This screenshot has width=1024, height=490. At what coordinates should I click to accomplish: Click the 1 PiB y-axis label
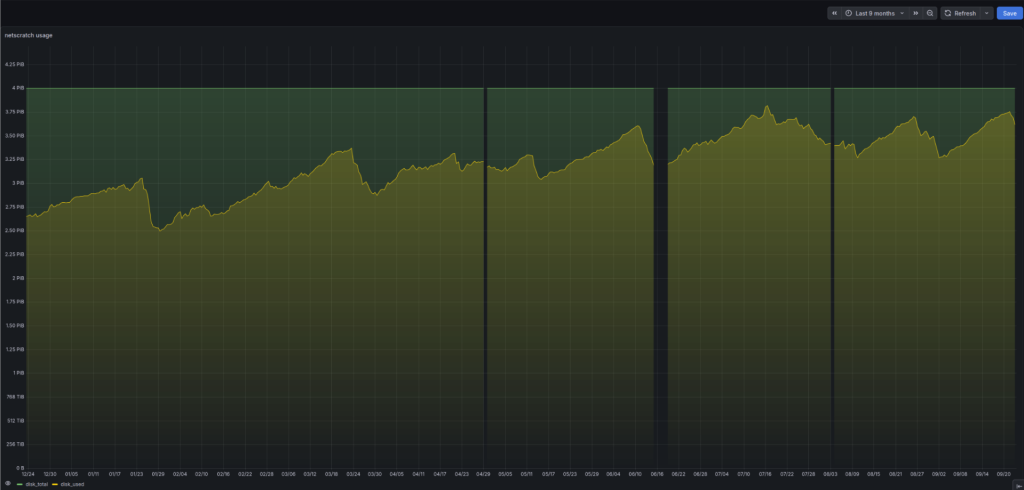coord(20,373)
